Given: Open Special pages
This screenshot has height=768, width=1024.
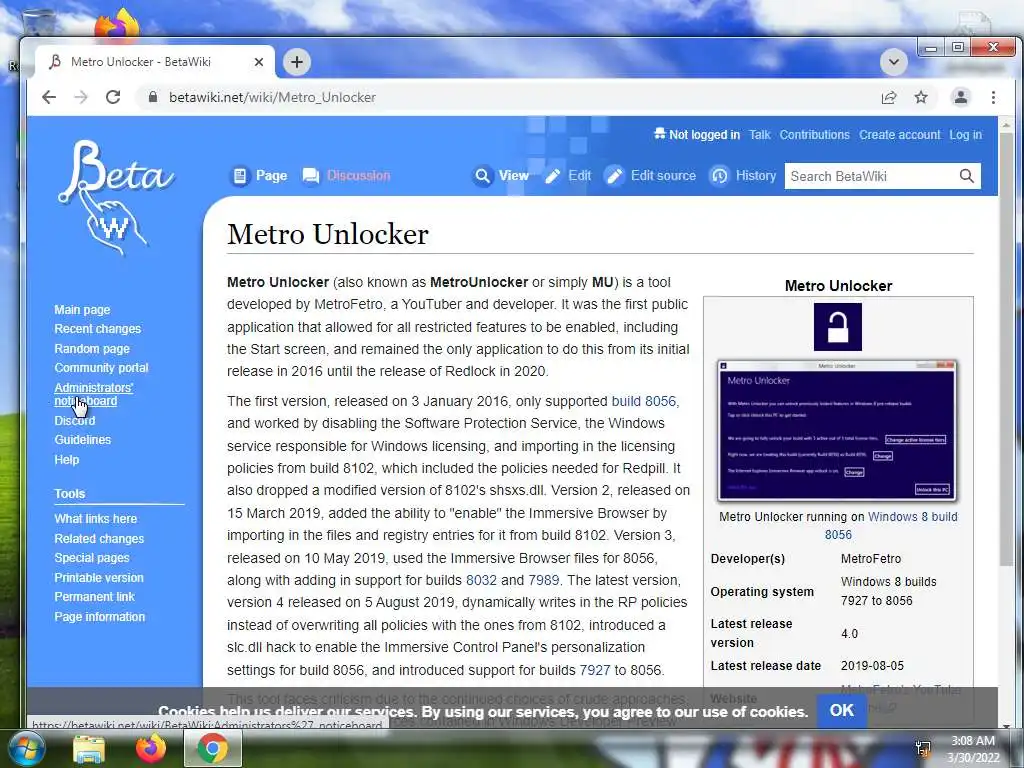Looking at the screenshot, I should coord(91,558).
